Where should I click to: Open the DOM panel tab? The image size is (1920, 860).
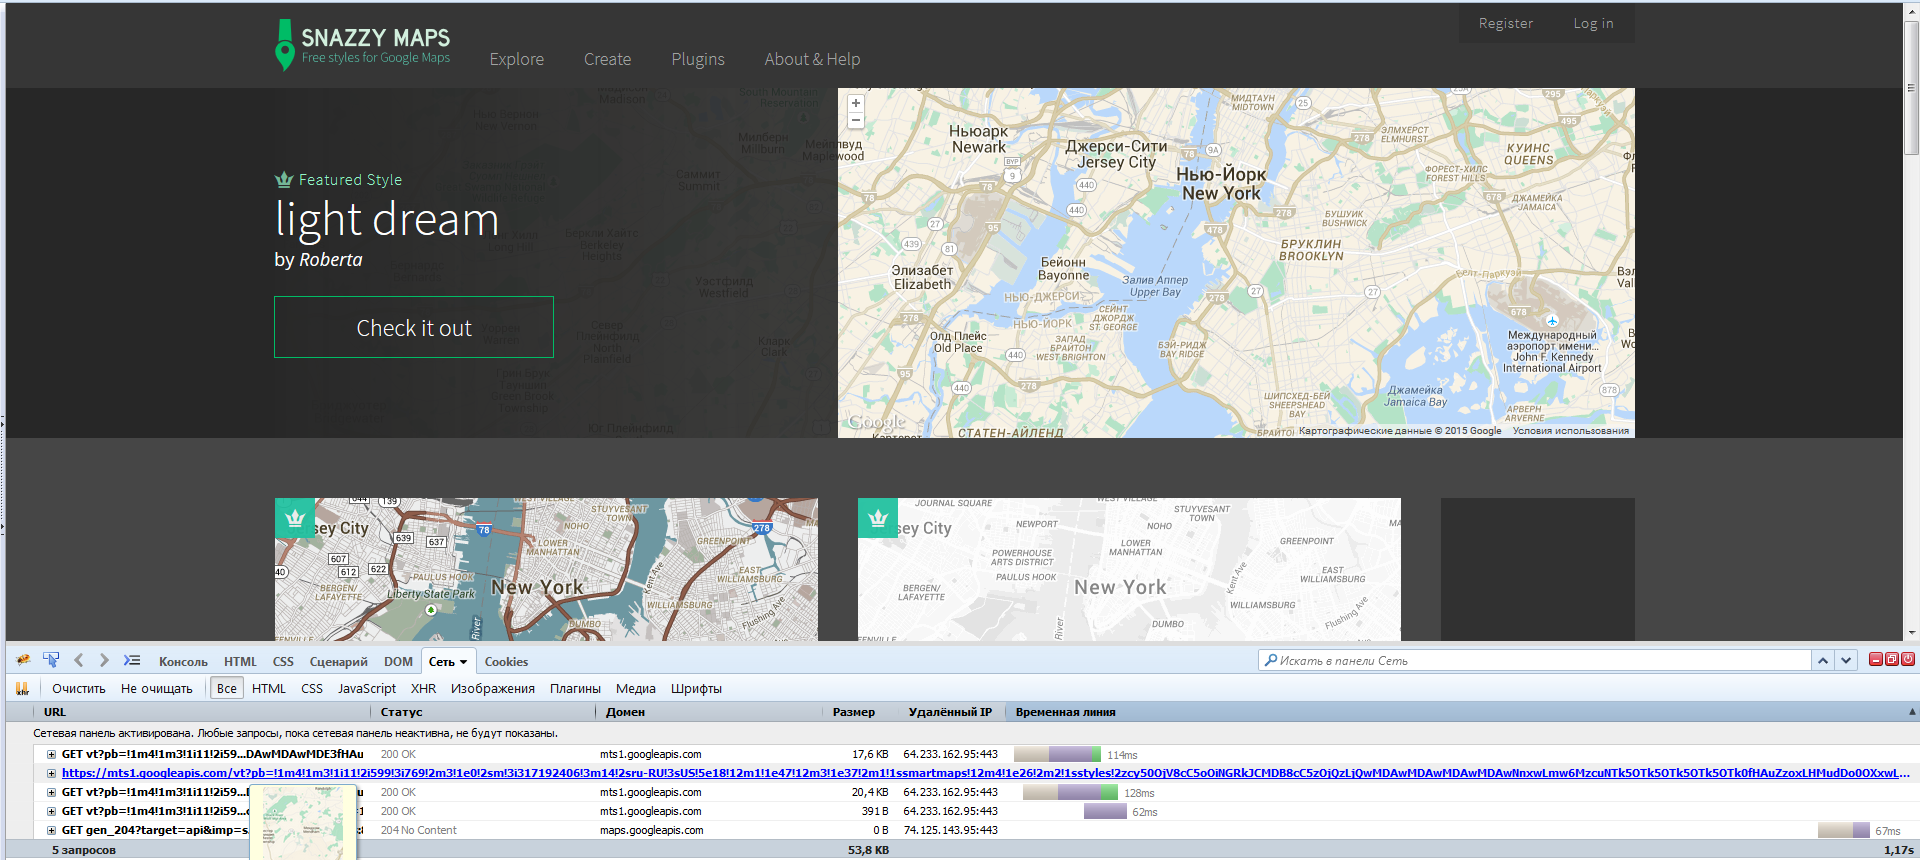[398, 662]
